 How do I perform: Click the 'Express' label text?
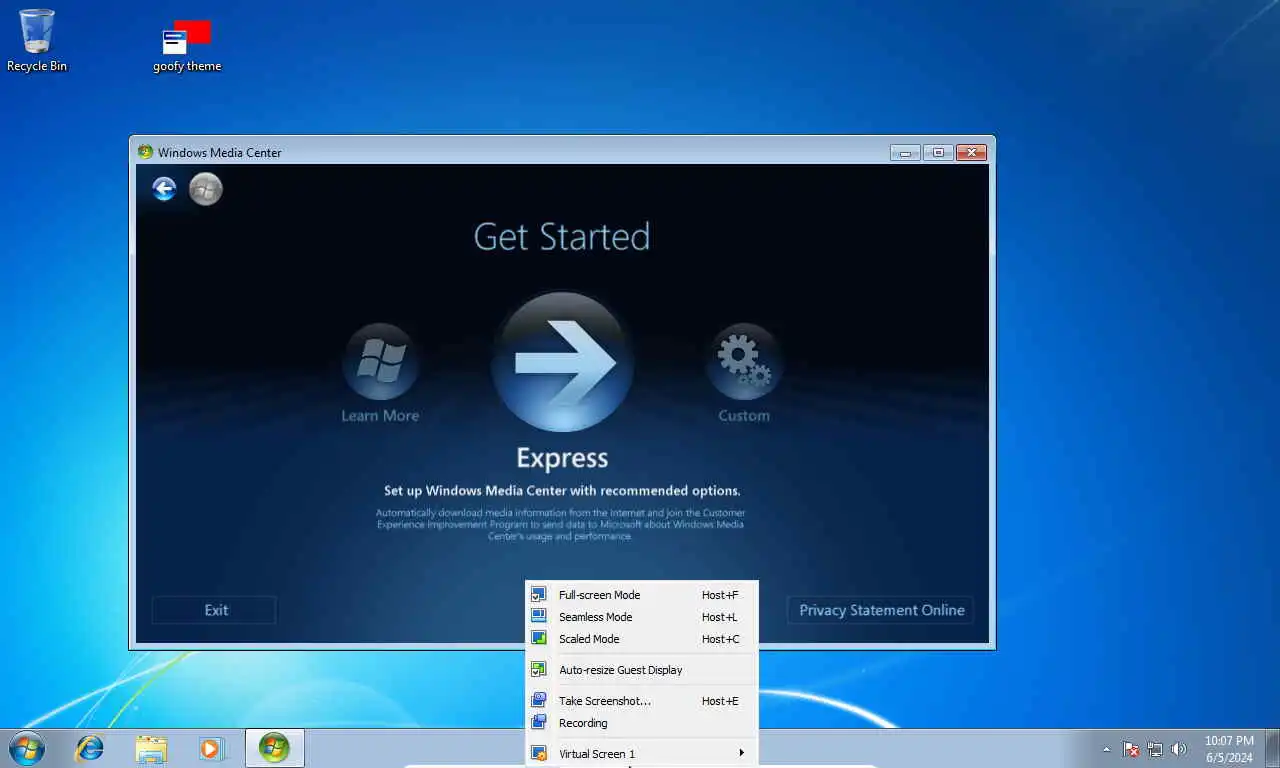(x=562, y=458)
